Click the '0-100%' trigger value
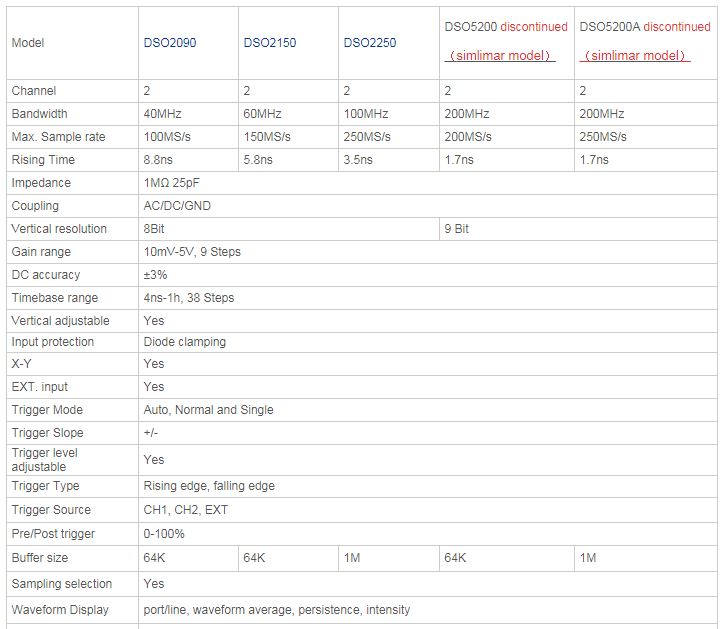Viewport: 720px width, 629px height. coord(164,534)
